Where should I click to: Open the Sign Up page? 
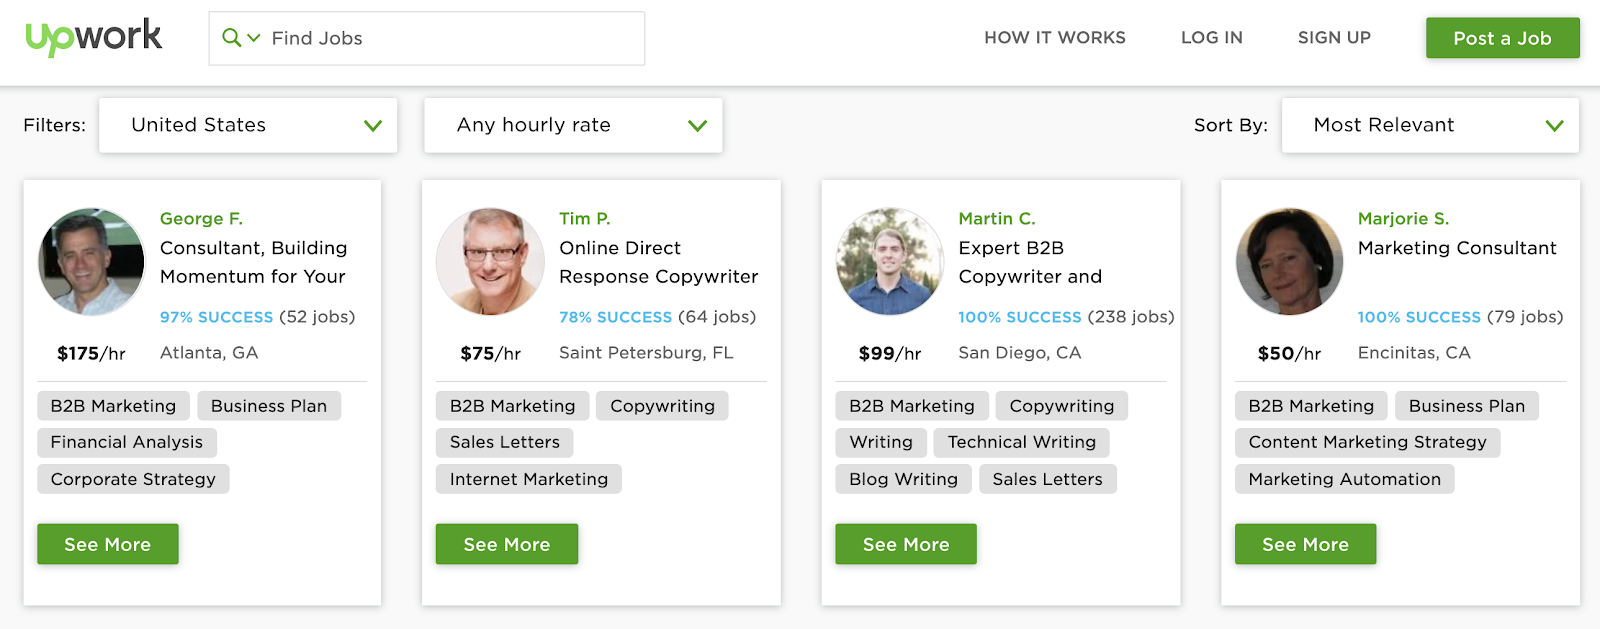1334,38
